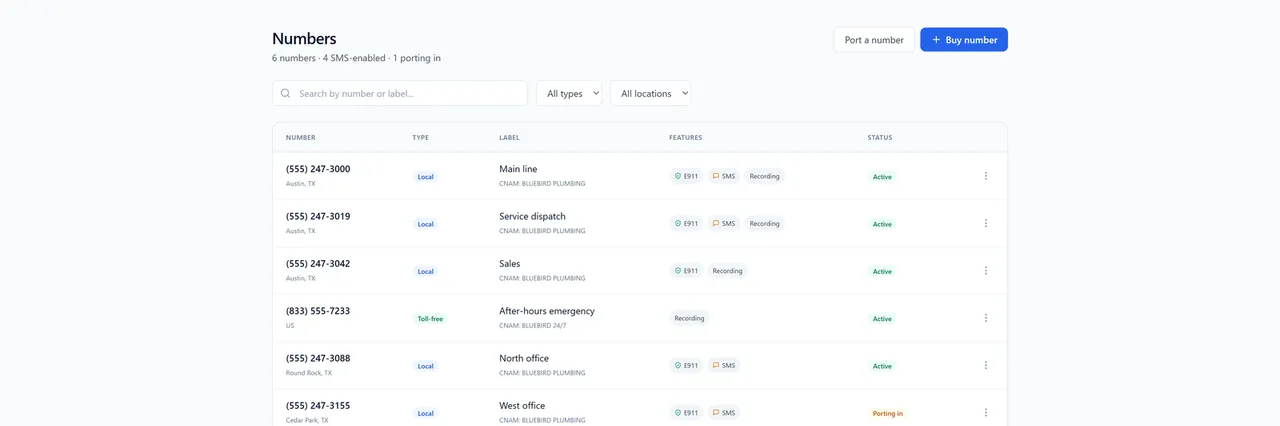This screenshot has height=426, width=1280.
Task: Click the Active status on Main line row
Action: 882,177
